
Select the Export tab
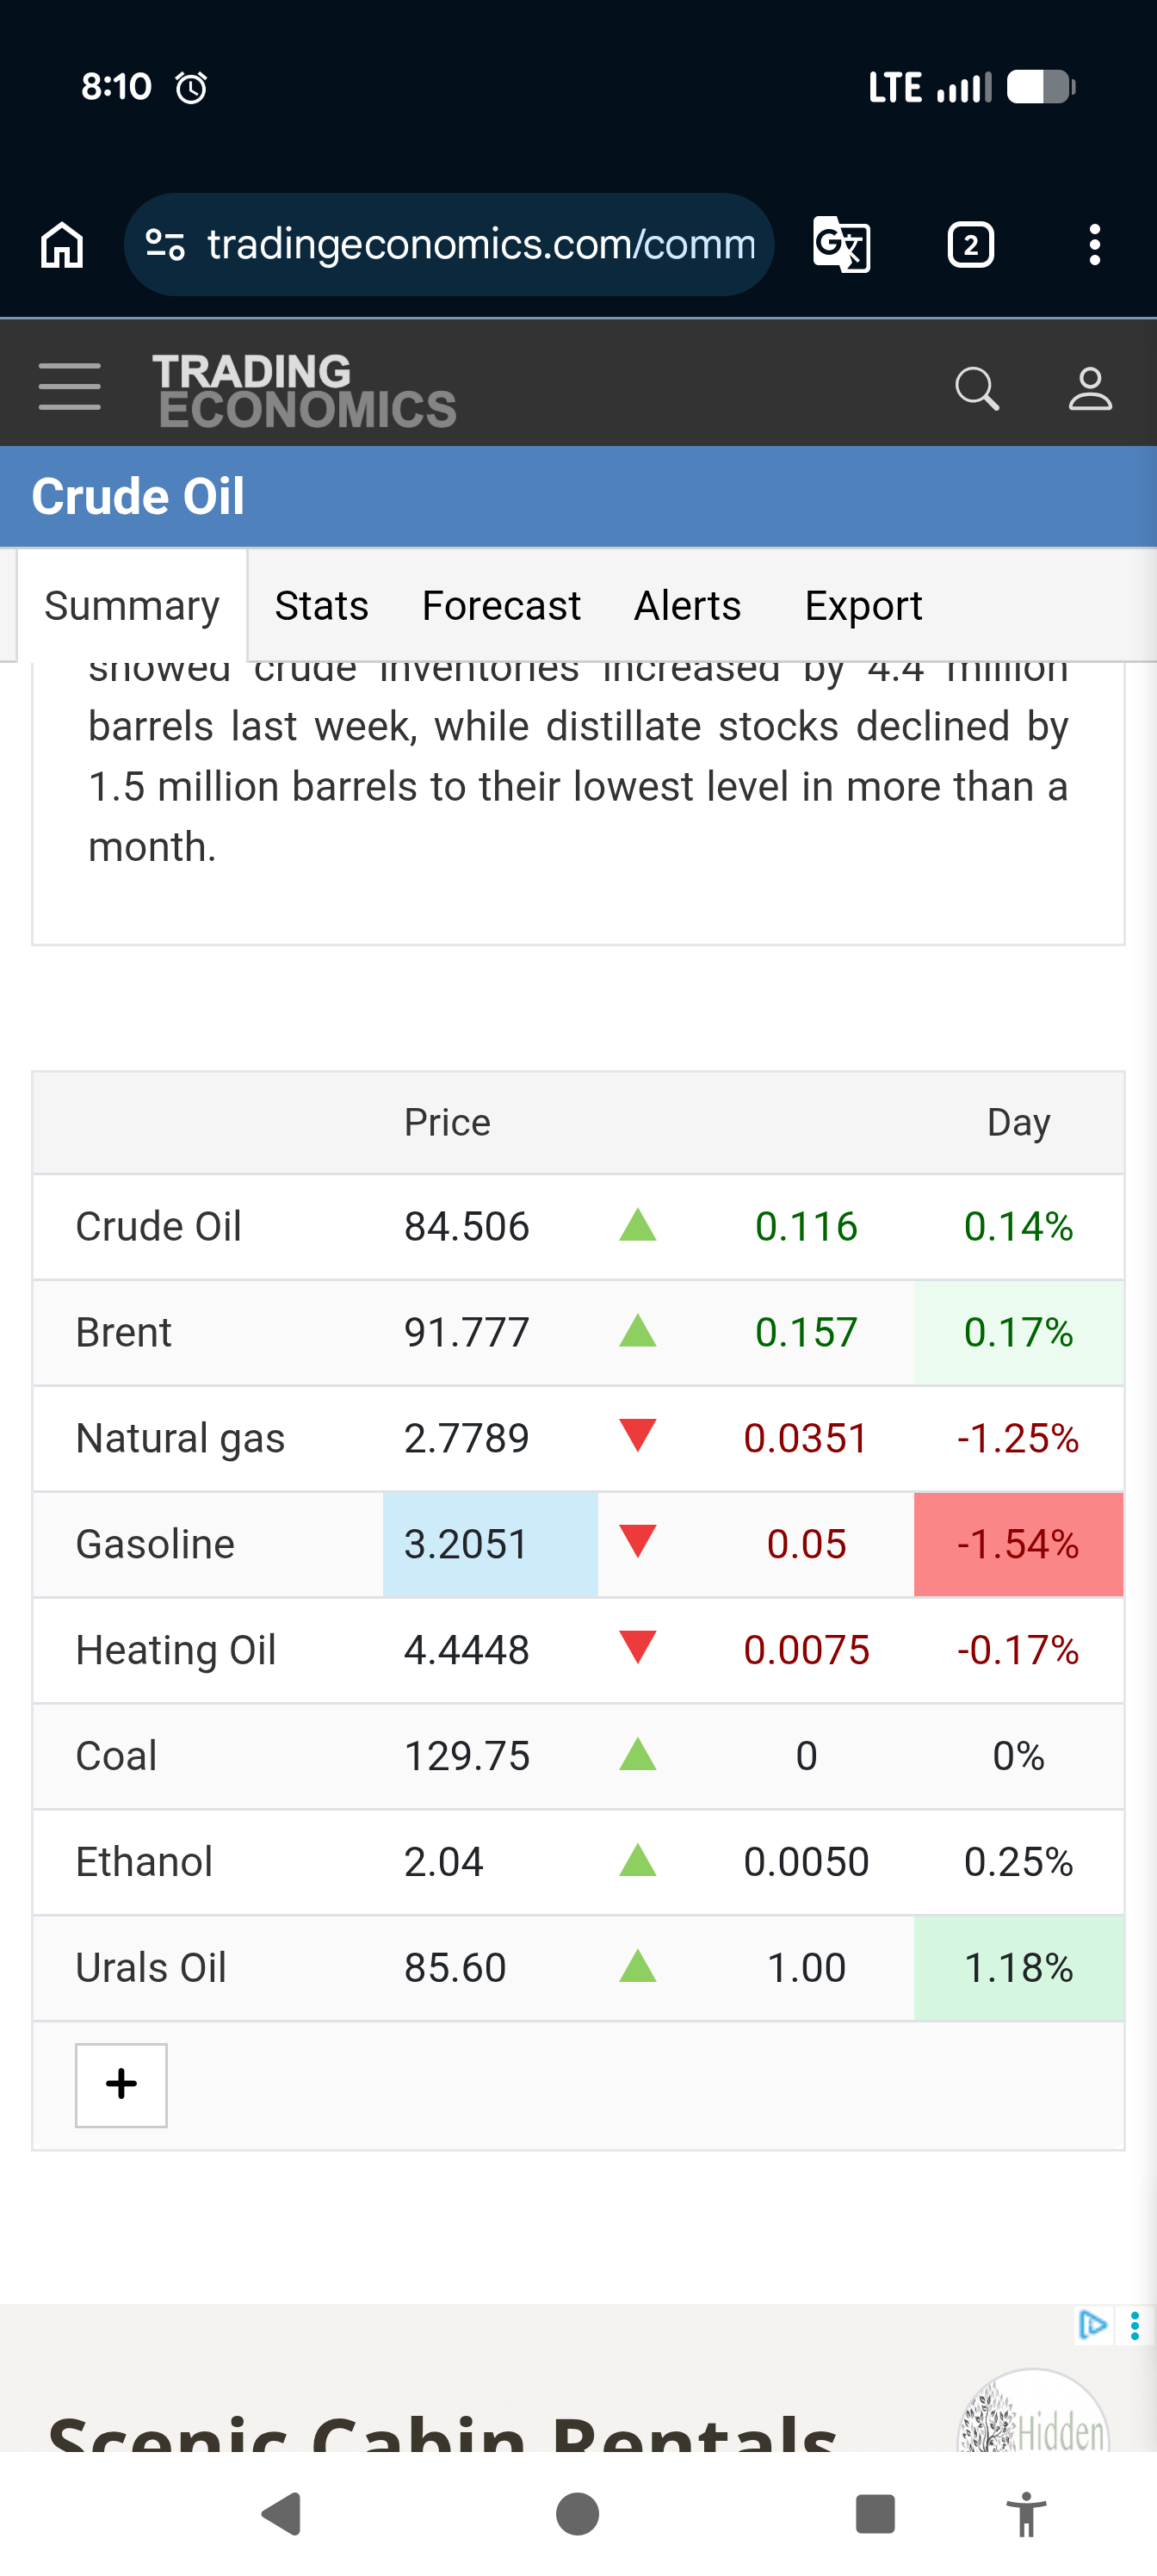(x=864, y=606)
